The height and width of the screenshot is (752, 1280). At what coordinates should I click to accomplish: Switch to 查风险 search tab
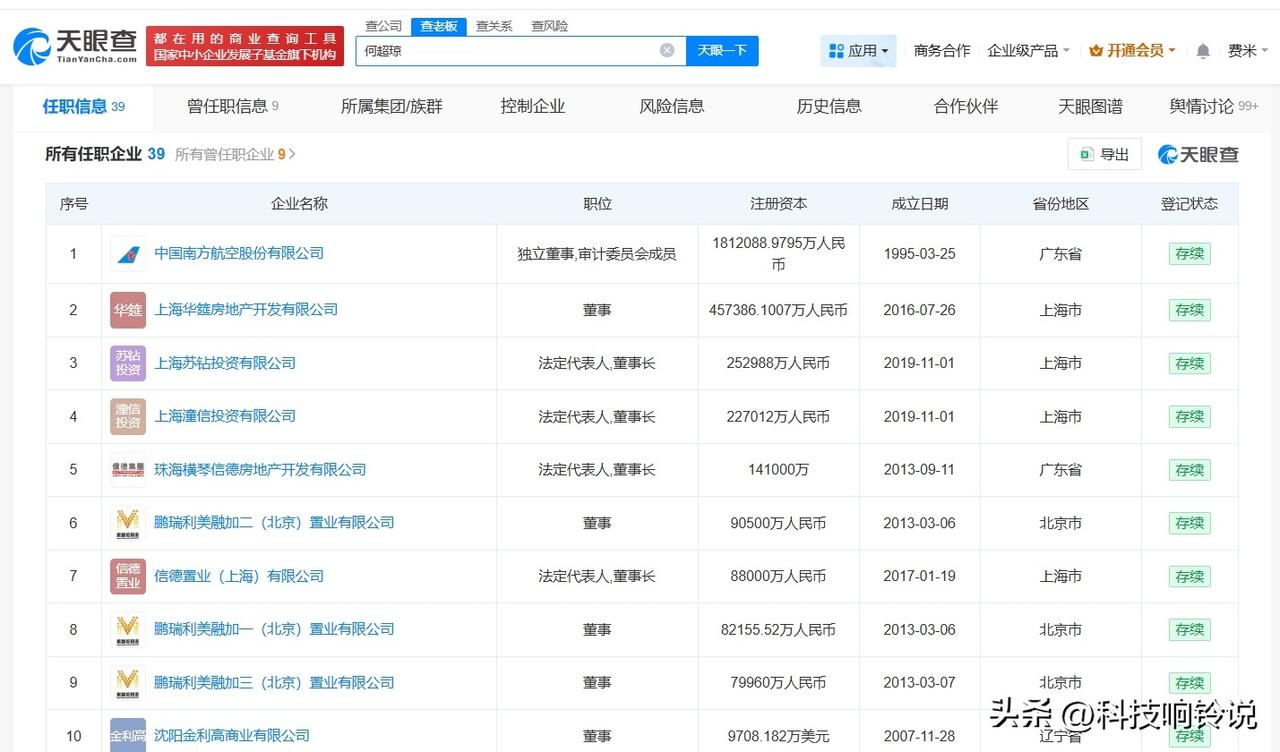[x=549, y=26]
